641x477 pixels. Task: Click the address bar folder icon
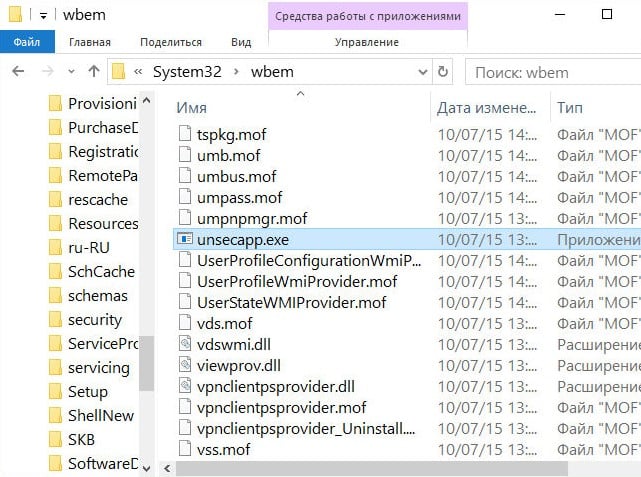[118, 72]
